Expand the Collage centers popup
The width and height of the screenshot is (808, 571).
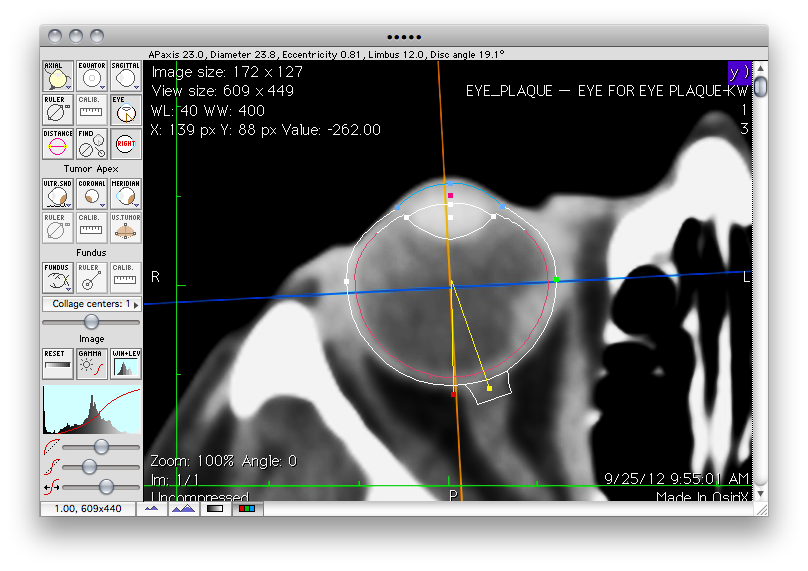click(92, 304)
